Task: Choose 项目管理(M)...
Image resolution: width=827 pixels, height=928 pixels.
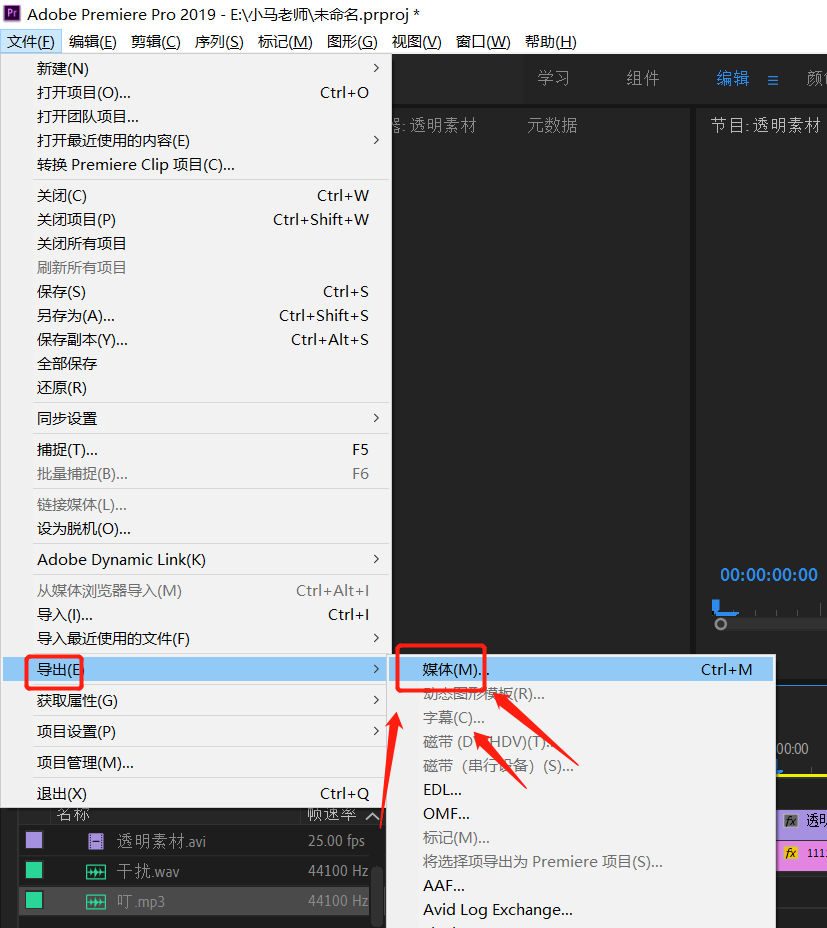Action: pos(196,763)
